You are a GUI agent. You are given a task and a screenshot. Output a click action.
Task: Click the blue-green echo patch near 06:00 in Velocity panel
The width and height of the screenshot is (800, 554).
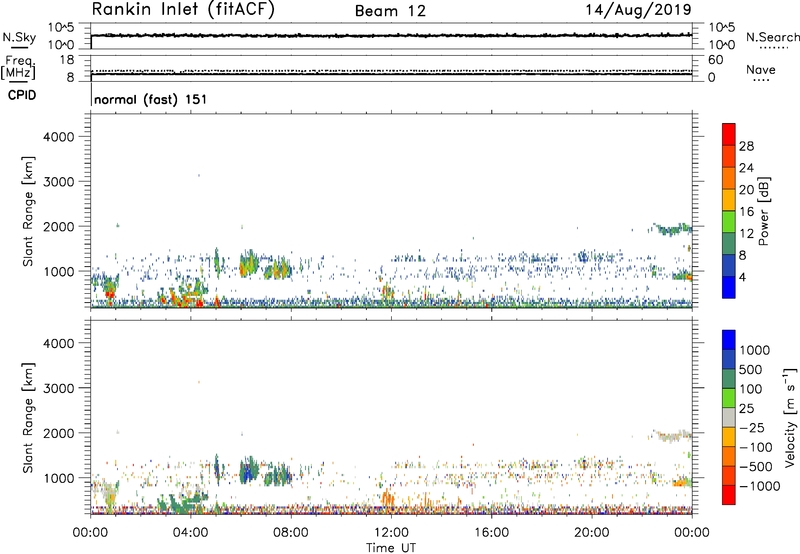coord(249,469)
